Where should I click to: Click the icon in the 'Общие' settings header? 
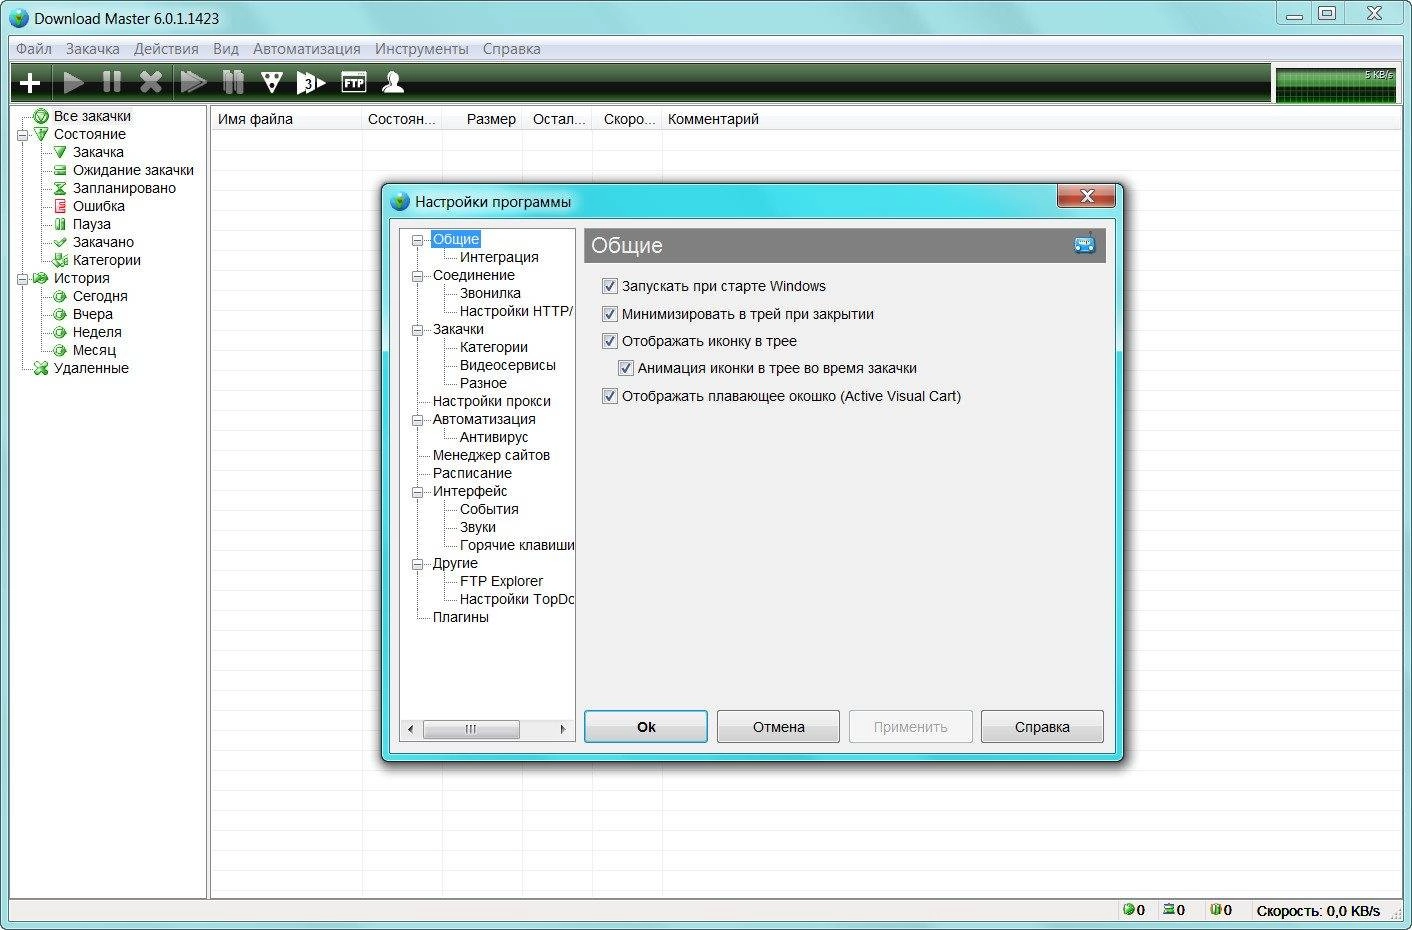[x=1085, y=244]
